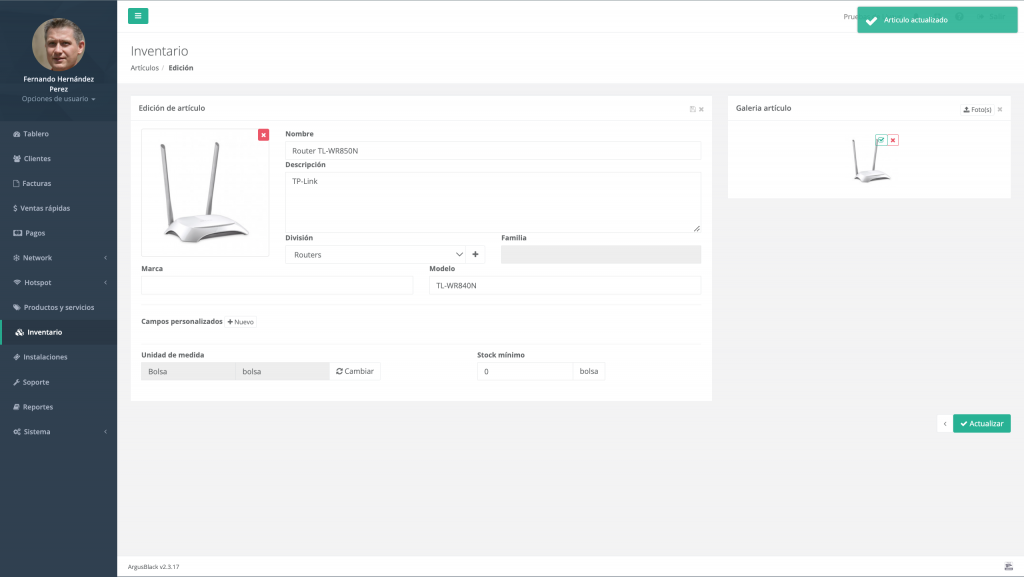Select Inventario in the sidebar

point(59,332)
